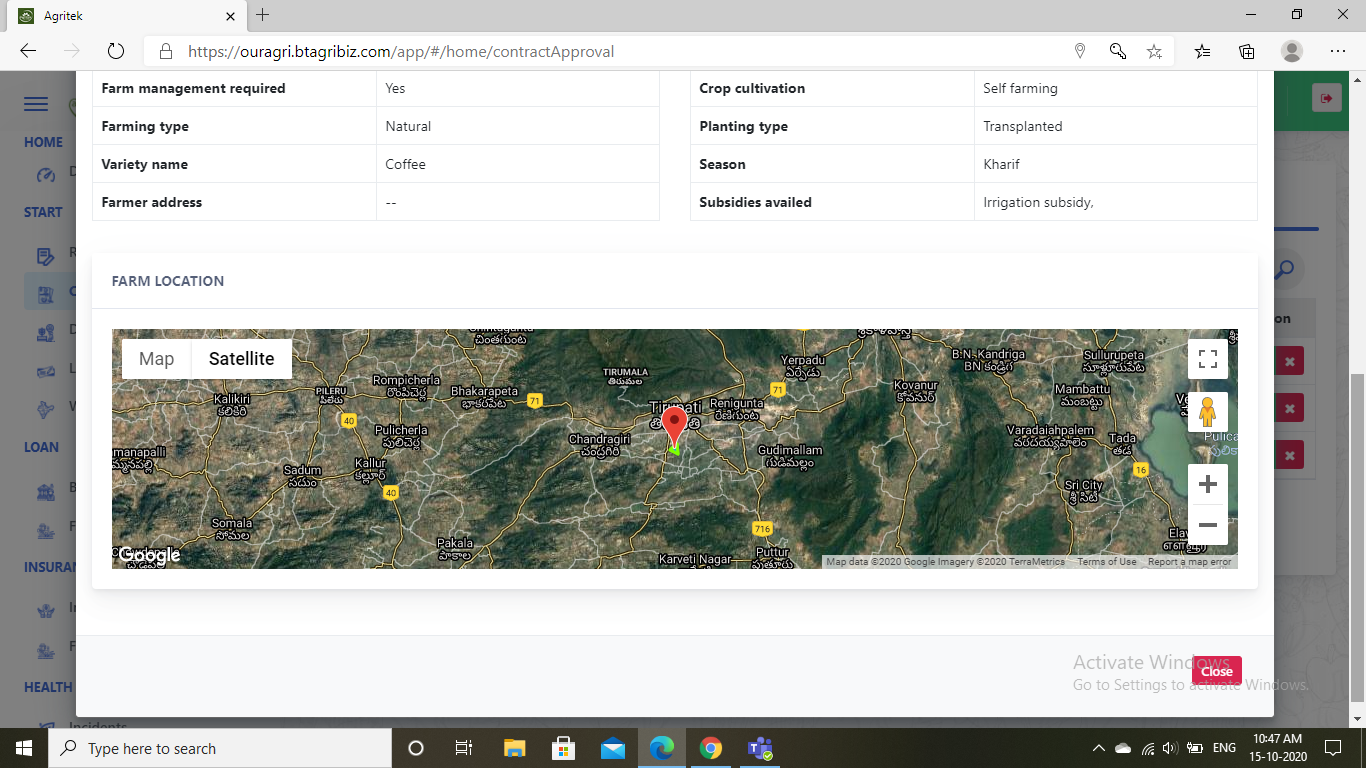Open Google Chrome from taskbar
Viewport: 1366px width, 768px height.
tap(710, 748)
